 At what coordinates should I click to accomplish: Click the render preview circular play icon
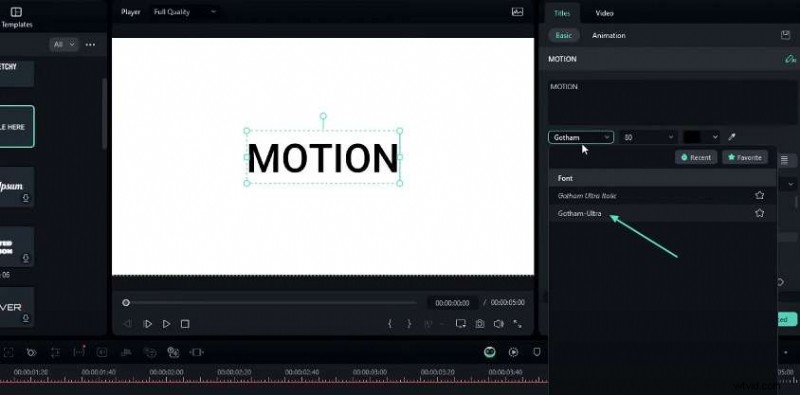click(x=513, y=352)
